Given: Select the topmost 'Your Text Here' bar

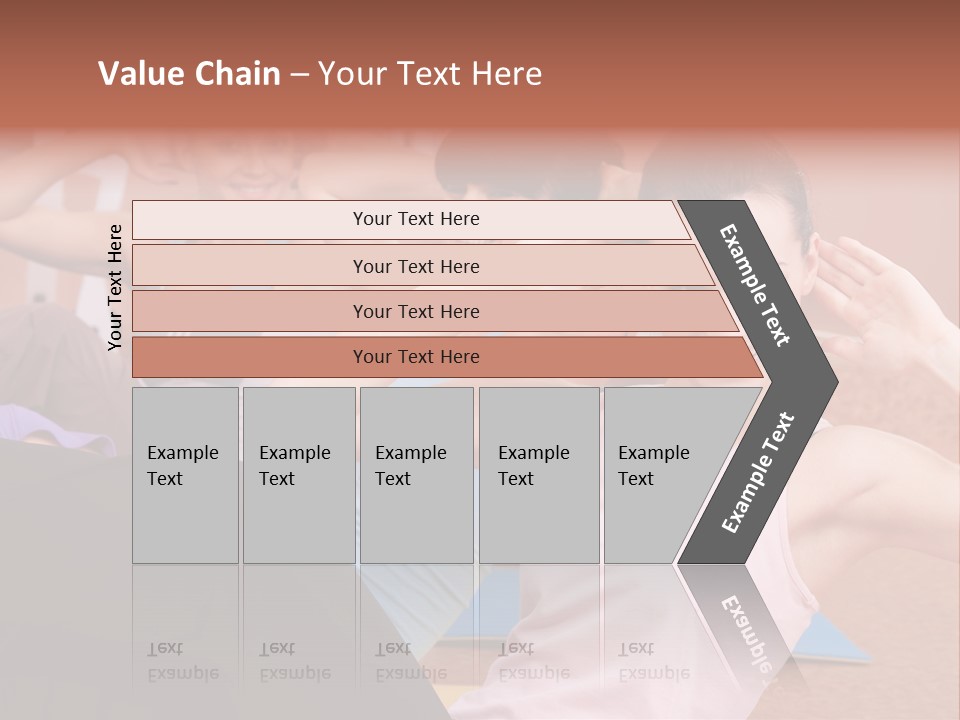Looking at the screenshot, I should pyautogui.click(x=415, y=219).
